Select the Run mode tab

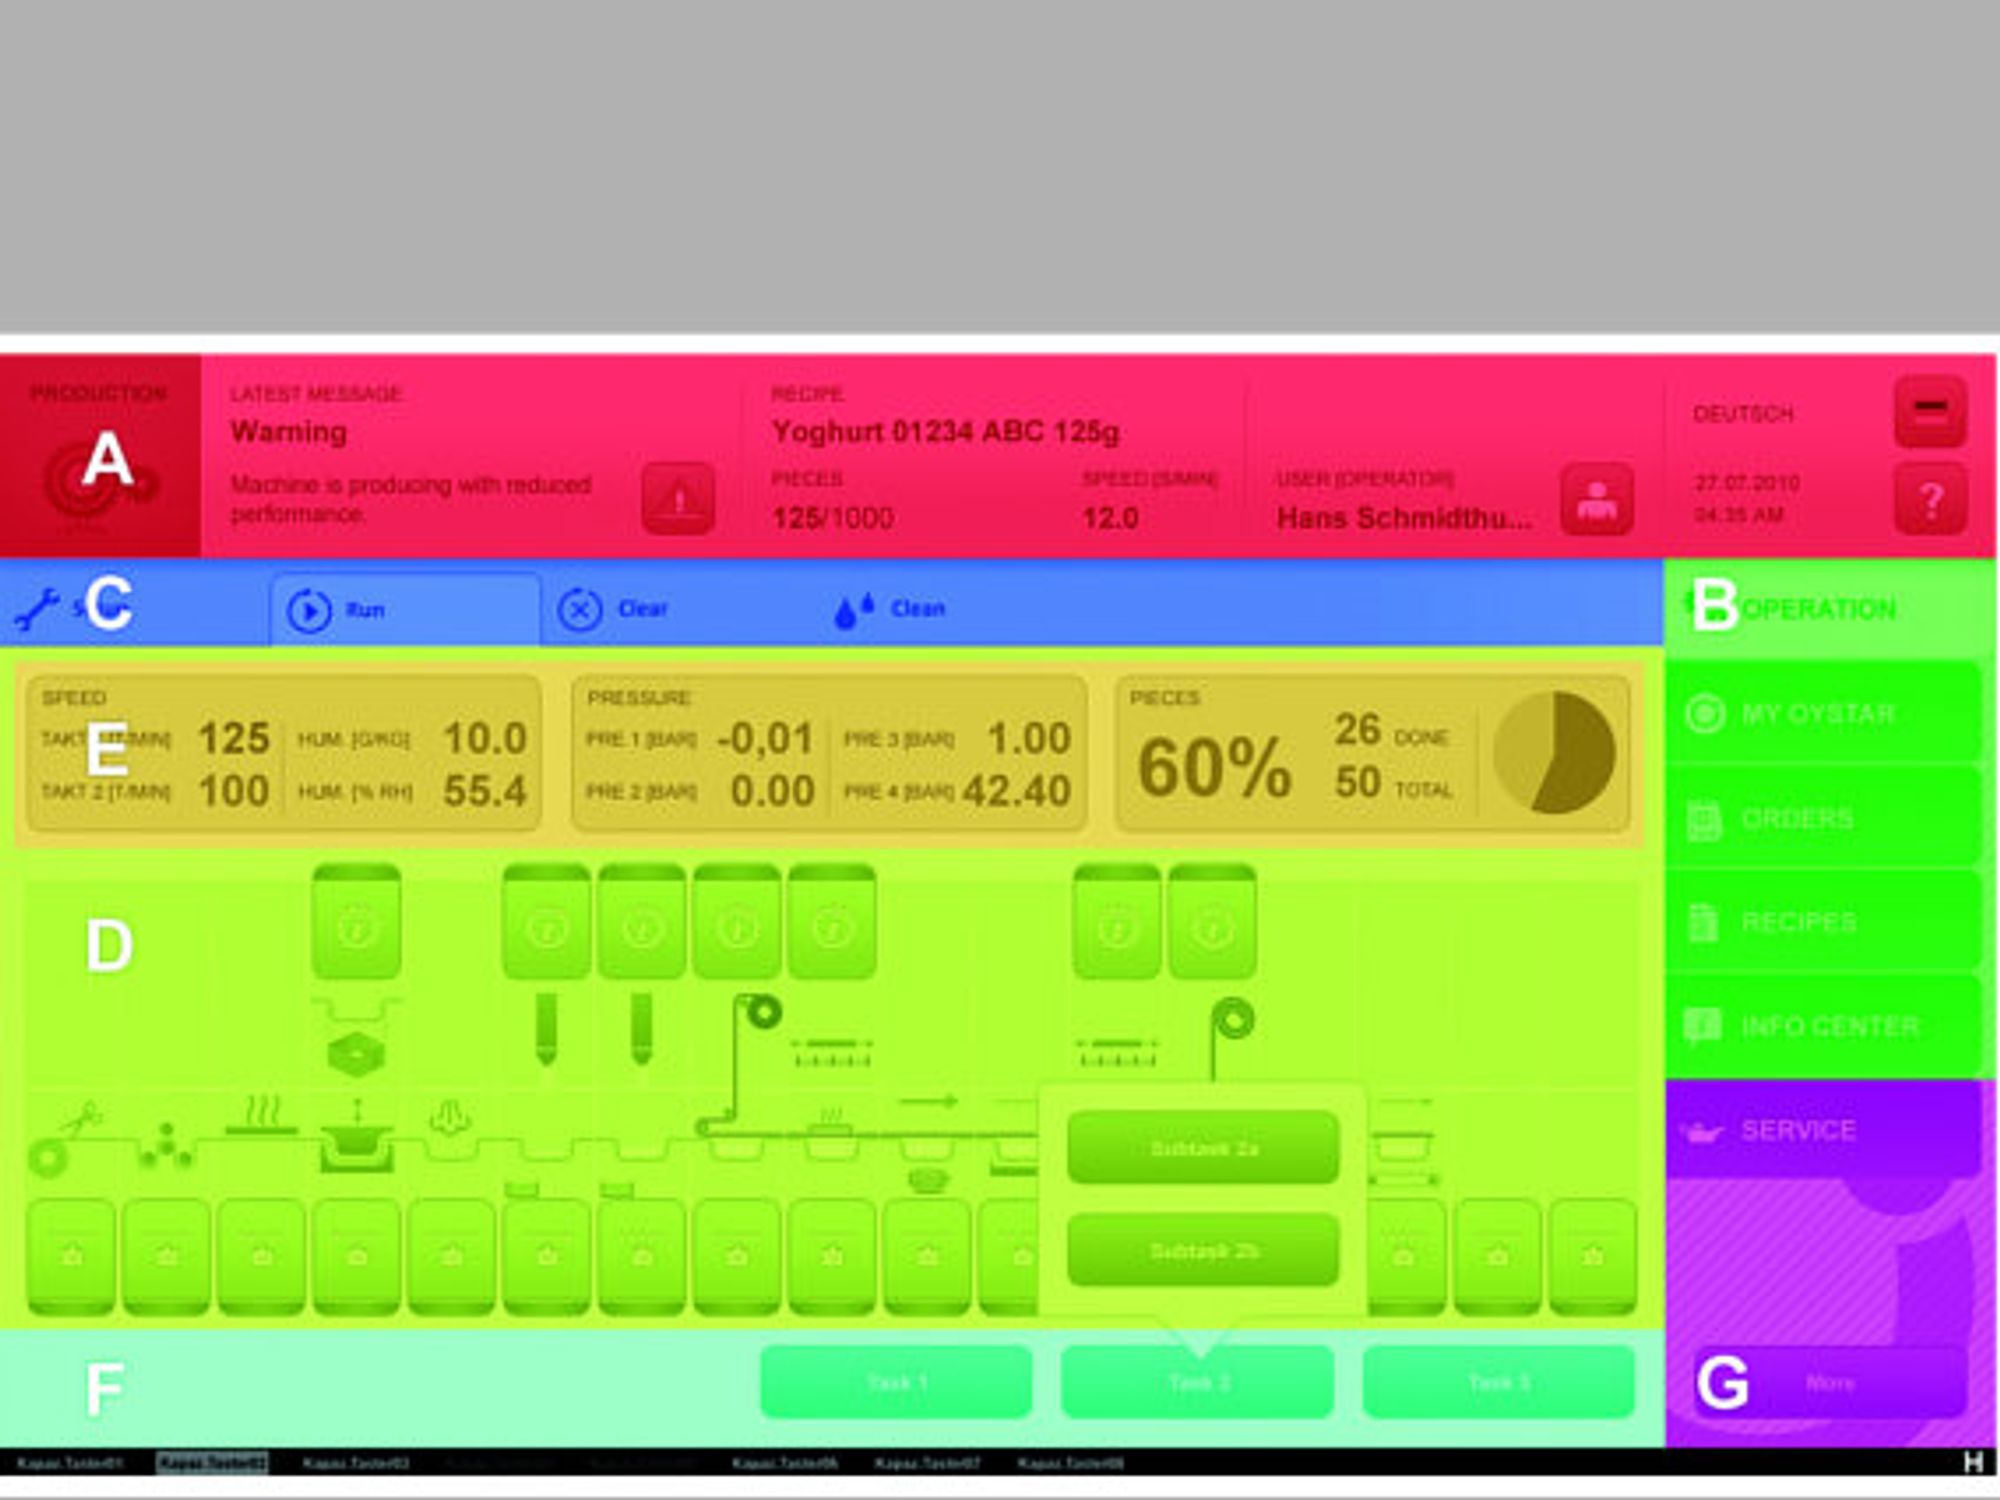point(405,608)
